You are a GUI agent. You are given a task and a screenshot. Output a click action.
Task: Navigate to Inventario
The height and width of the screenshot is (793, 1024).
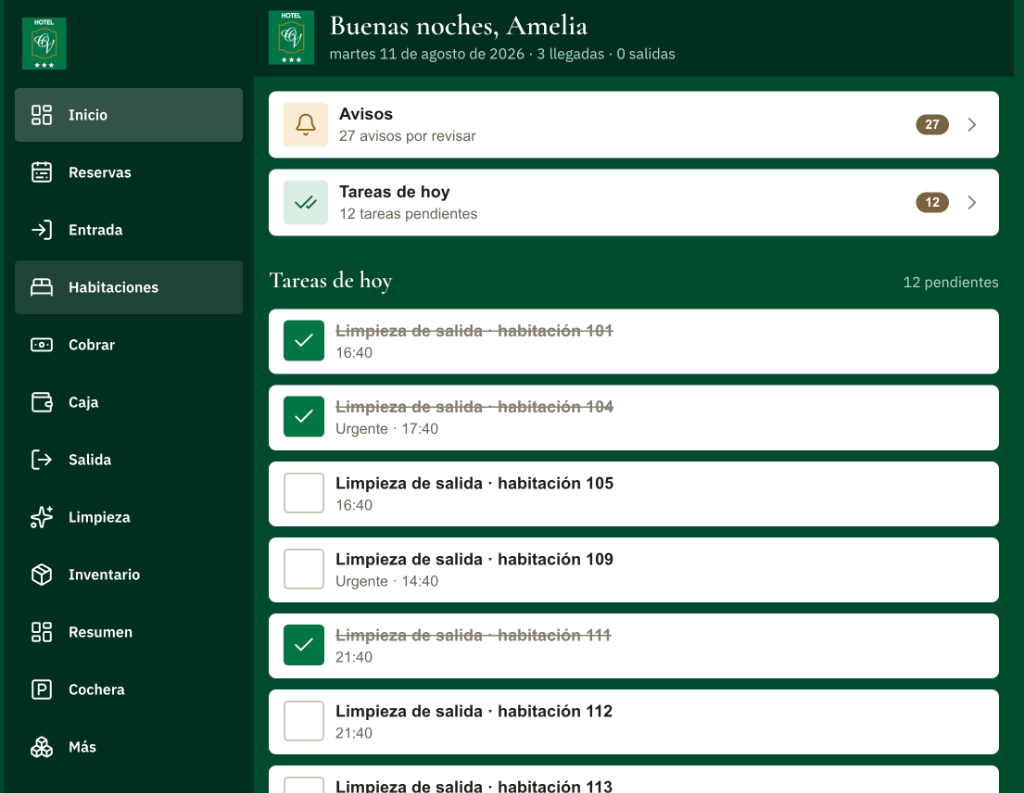(x=129, y=575)
